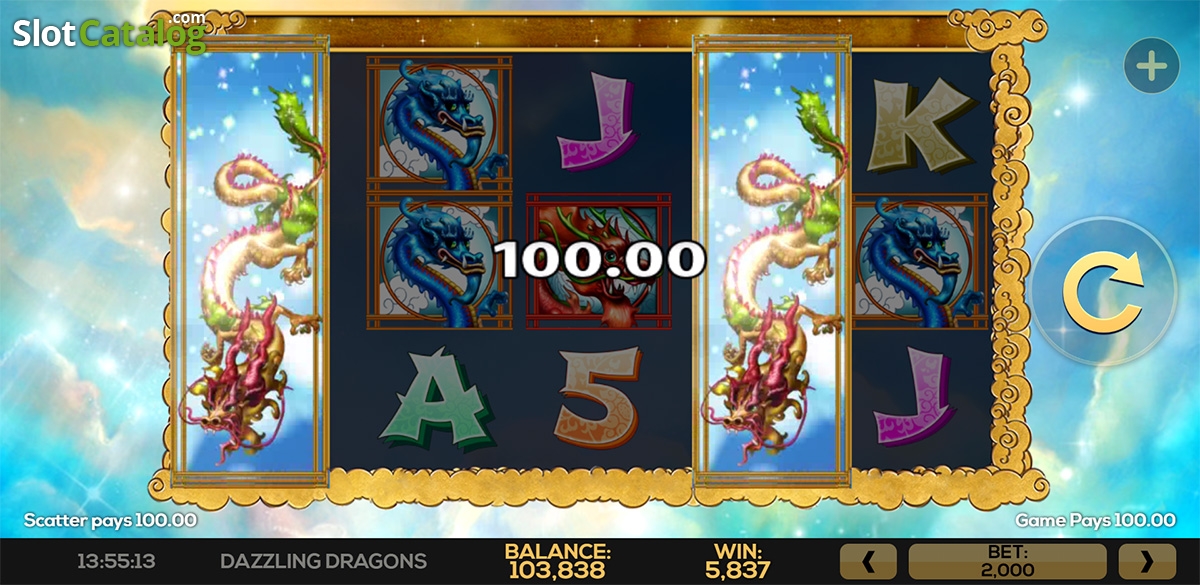The height and width of the screenshot is (585, 1200).
Task: Open the plus menu button
Action: tap(1152, 67)
